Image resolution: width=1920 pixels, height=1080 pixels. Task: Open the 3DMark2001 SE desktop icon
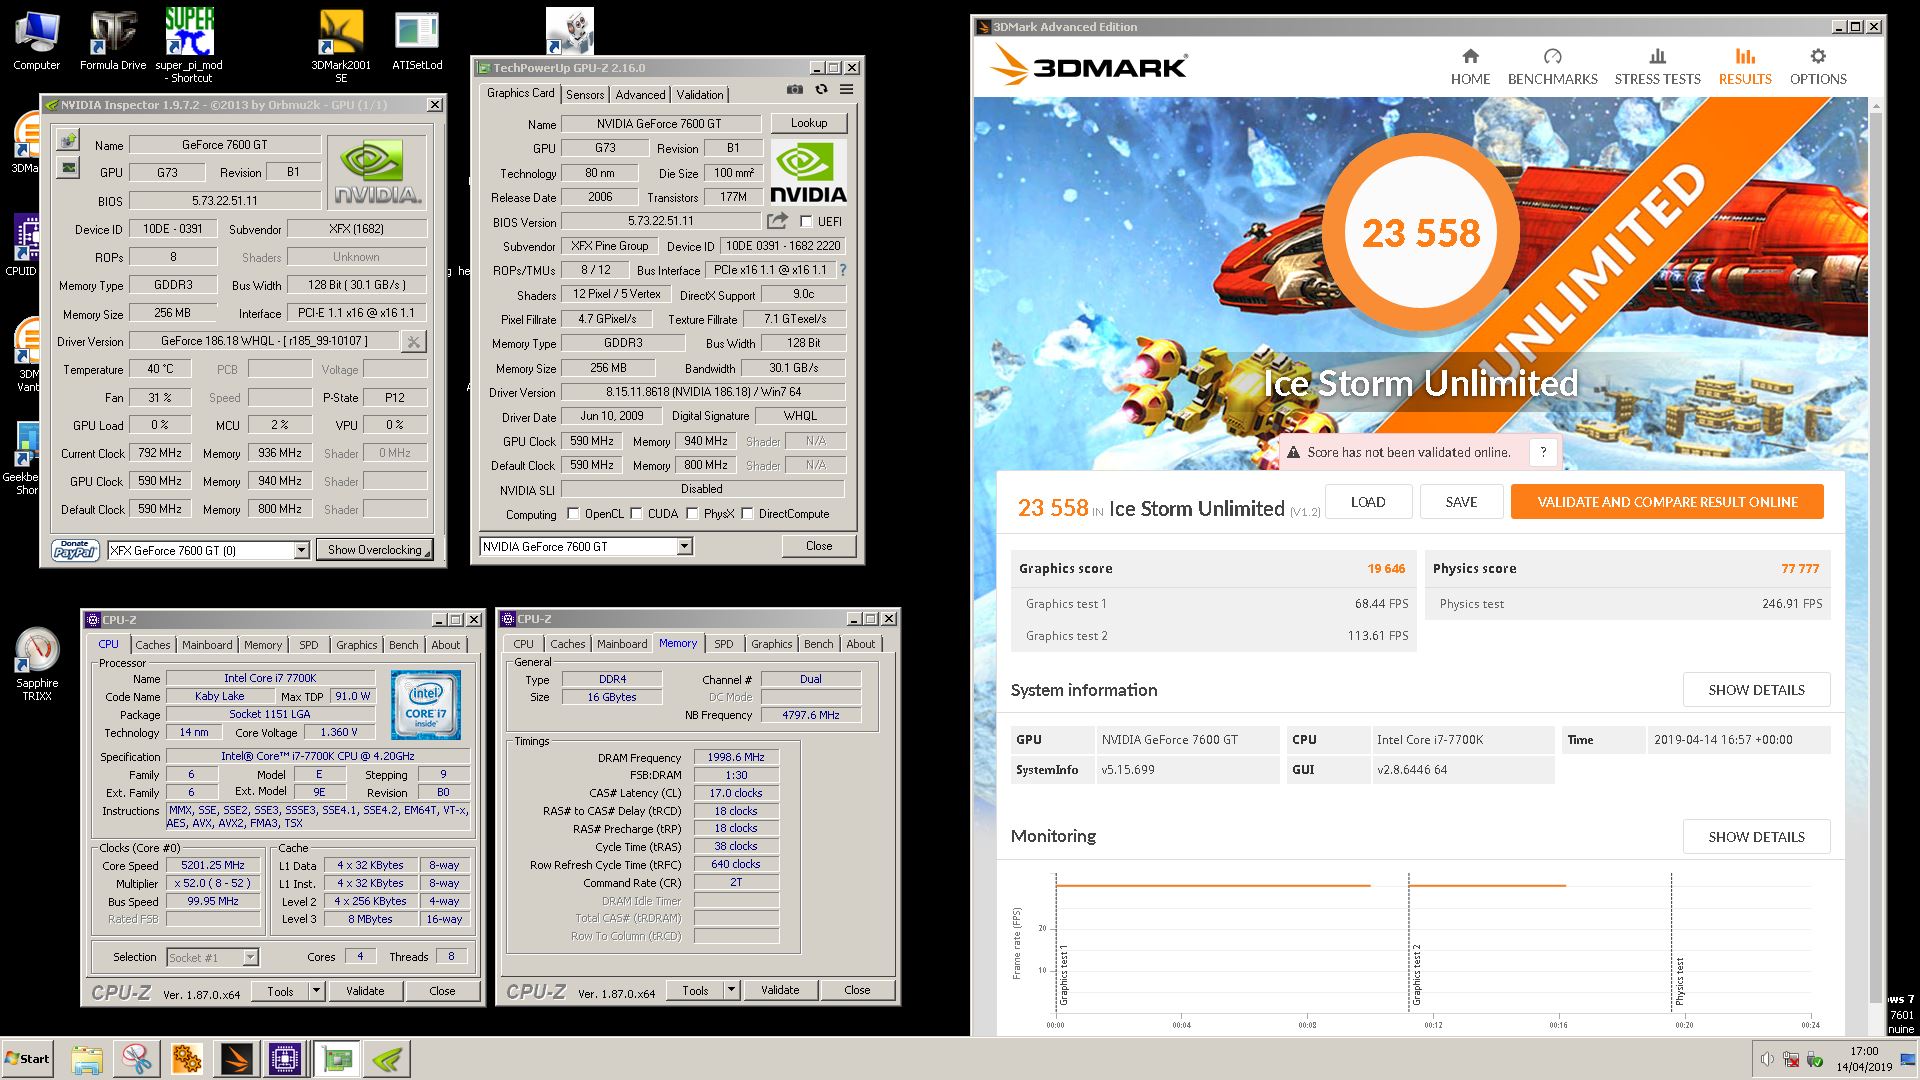coord(341,47)
